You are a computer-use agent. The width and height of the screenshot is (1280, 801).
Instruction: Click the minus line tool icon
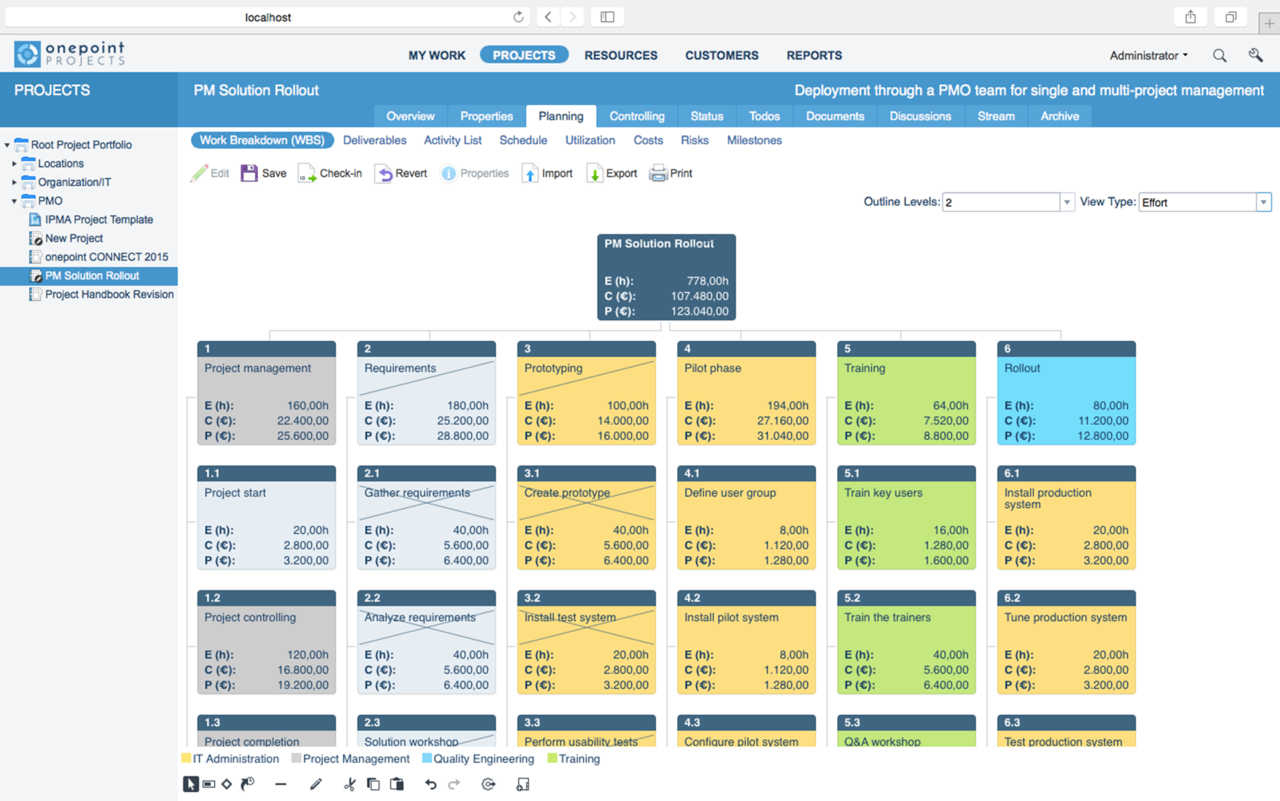click(x=281, y=784)
